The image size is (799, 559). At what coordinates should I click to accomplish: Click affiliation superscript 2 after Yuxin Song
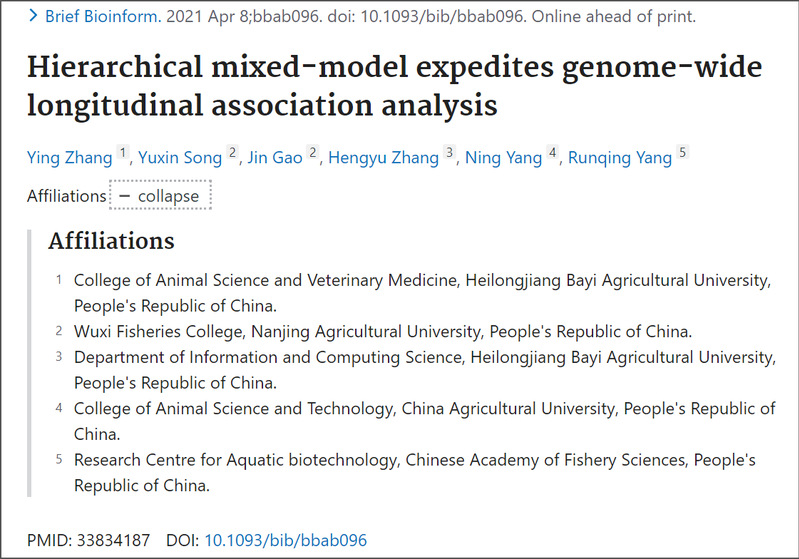(232, 152)
